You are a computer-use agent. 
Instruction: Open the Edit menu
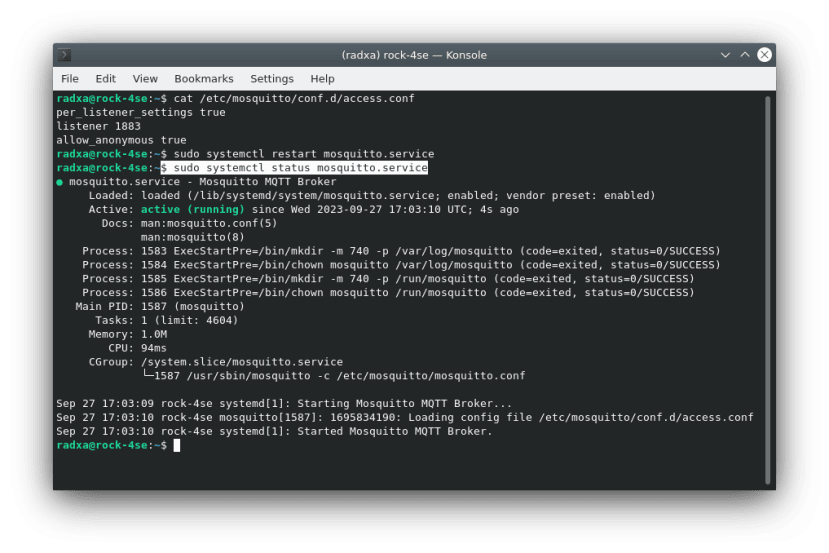[x=105, y=79]
